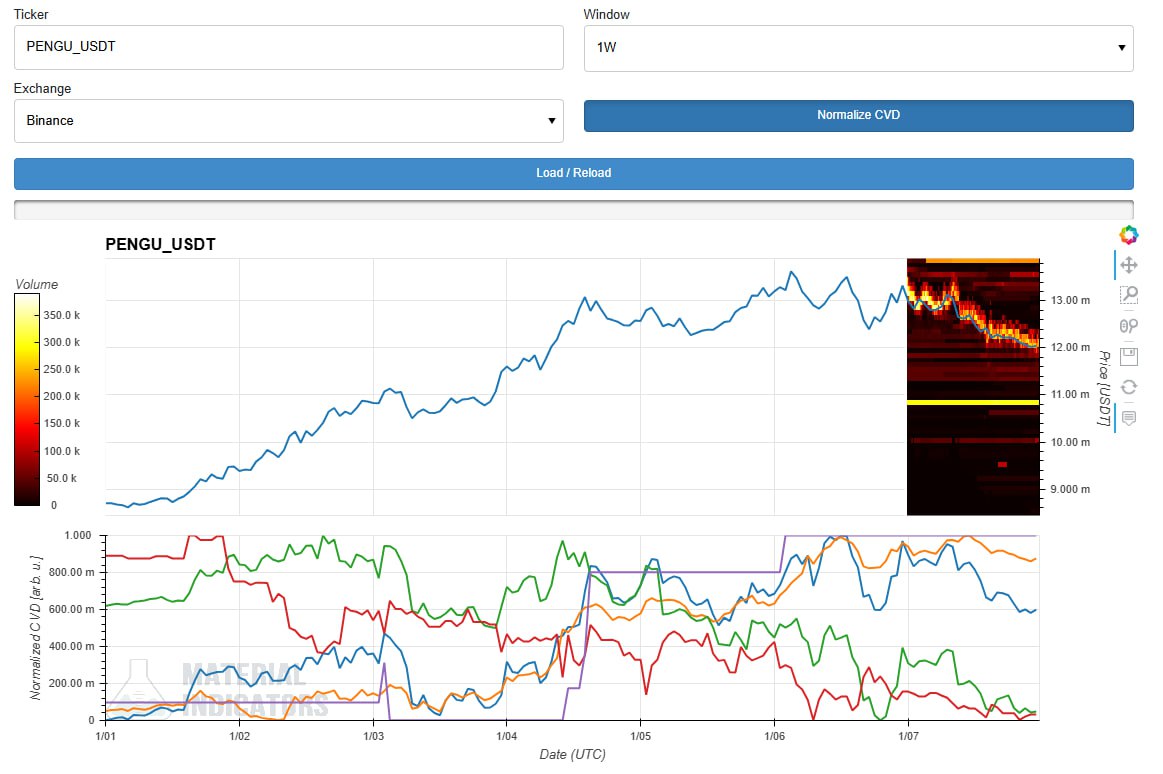The width and height of the screenshot is (1163, 774).
Task: Open the Exchange dropdown showing Binance
Action: point(289,121)
